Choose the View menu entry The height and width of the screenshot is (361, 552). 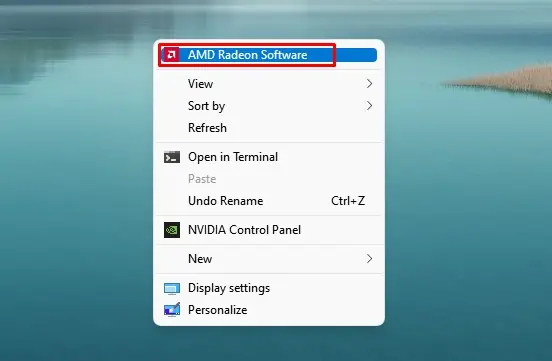(269, 84)
